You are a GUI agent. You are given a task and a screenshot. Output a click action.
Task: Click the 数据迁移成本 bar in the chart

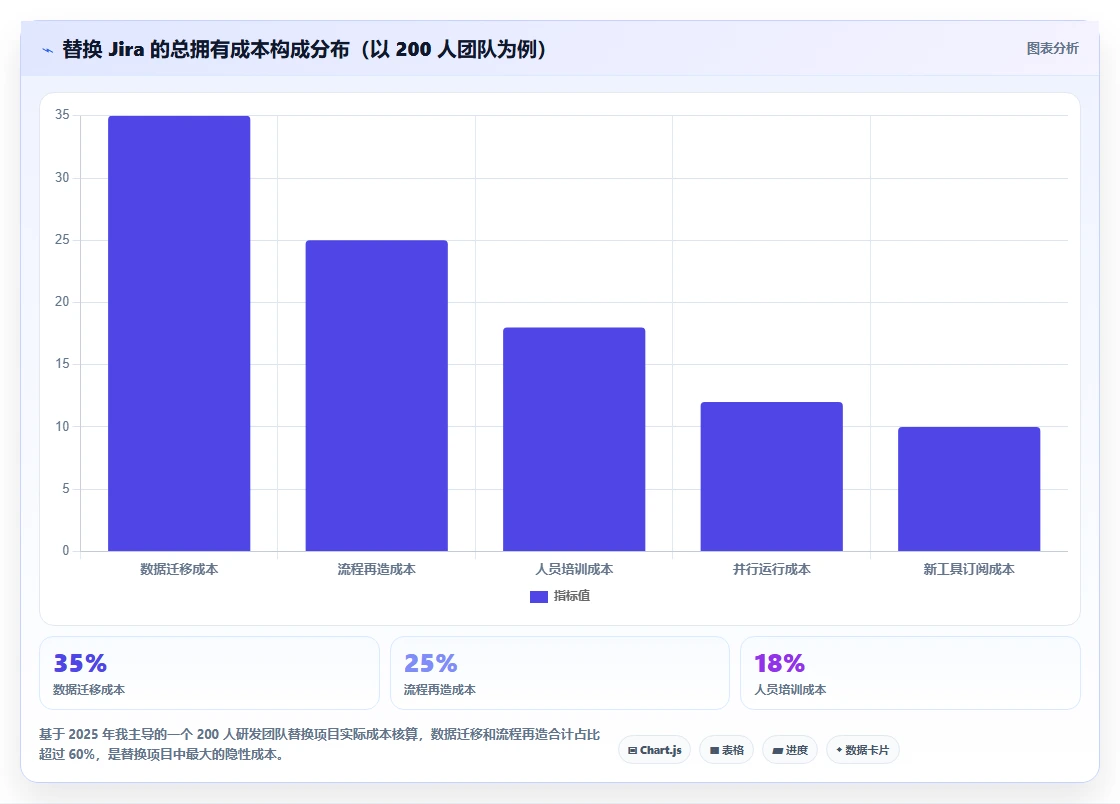pos(179,333)
